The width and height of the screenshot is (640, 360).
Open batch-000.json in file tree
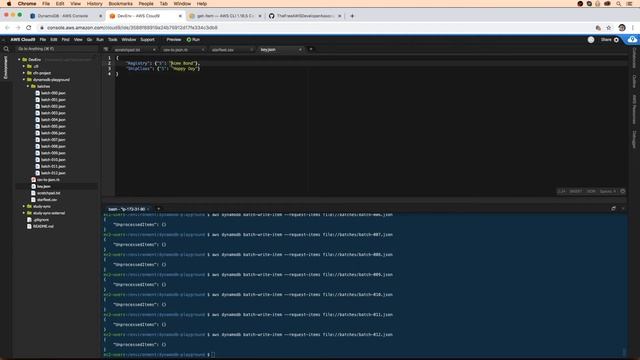53,93
